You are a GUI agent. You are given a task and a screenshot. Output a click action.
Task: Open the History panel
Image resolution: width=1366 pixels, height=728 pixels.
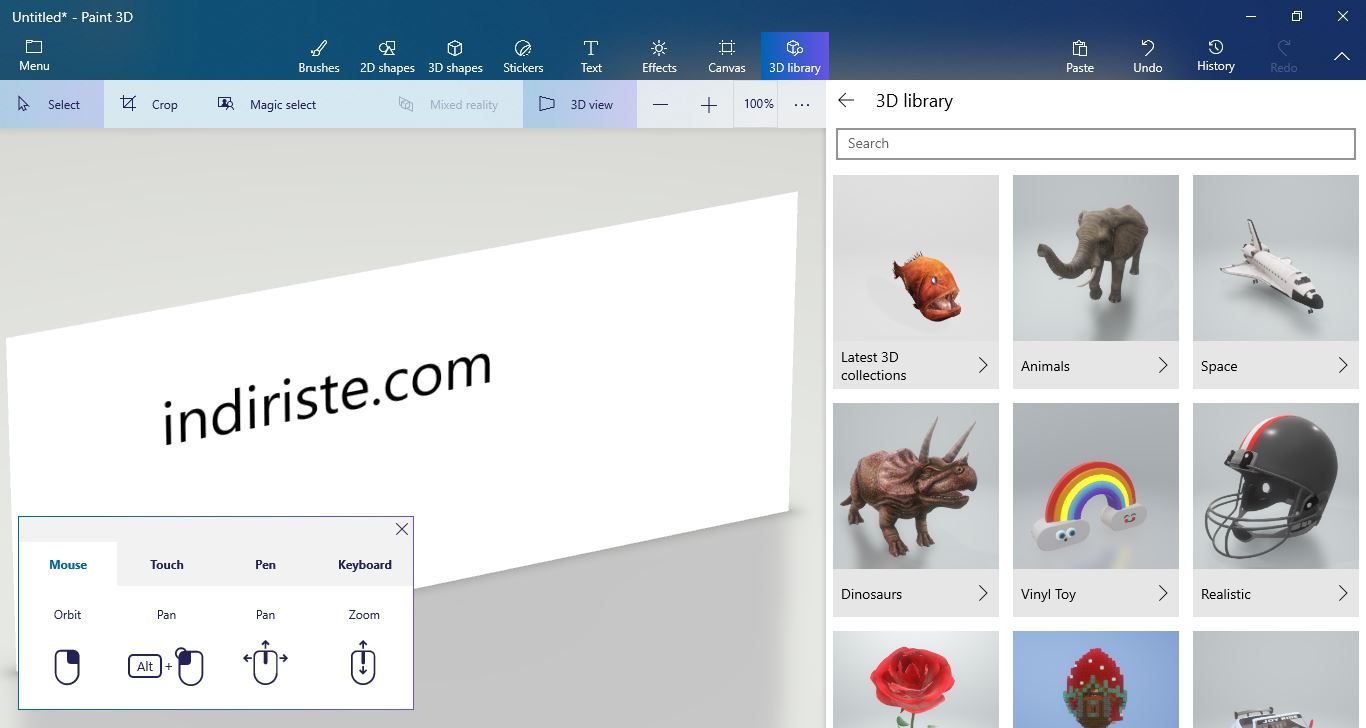[1216, 56]
